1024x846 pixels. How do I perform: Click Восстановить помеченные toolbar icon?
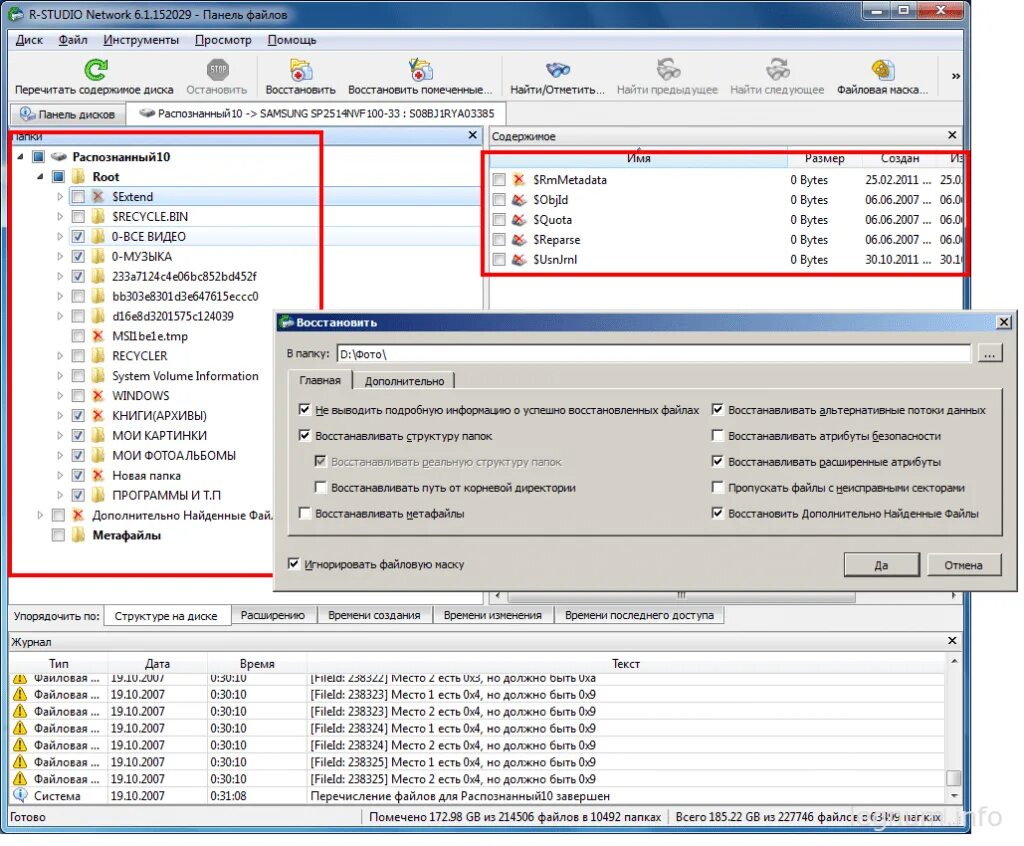pos(420,69)
